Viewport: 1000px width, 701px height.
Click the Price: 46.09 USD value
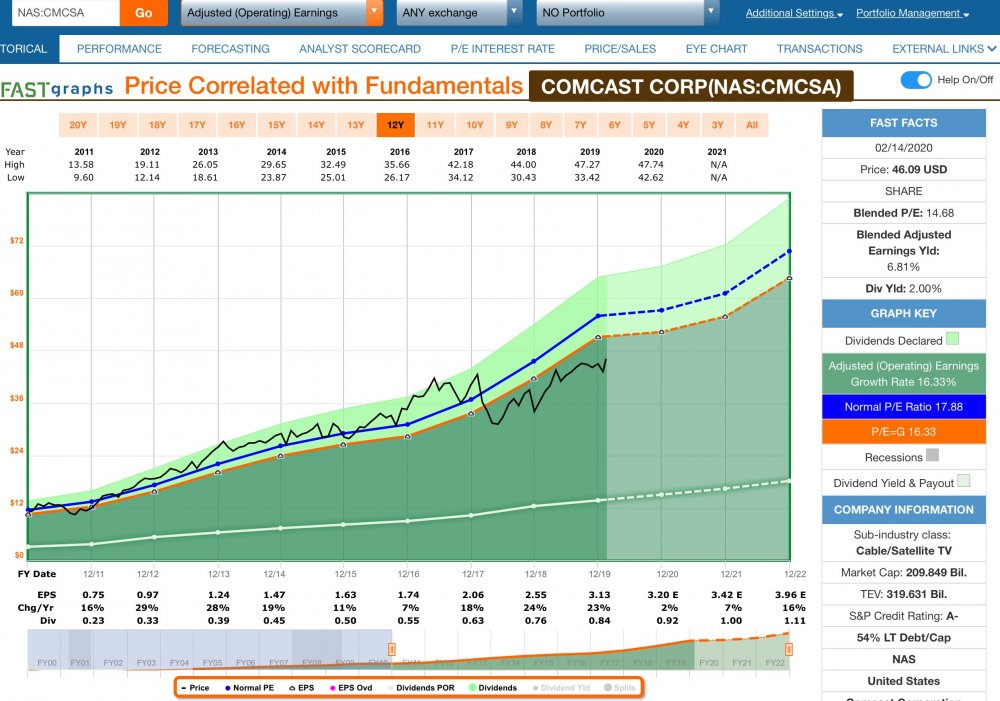[x=904, y=170]
